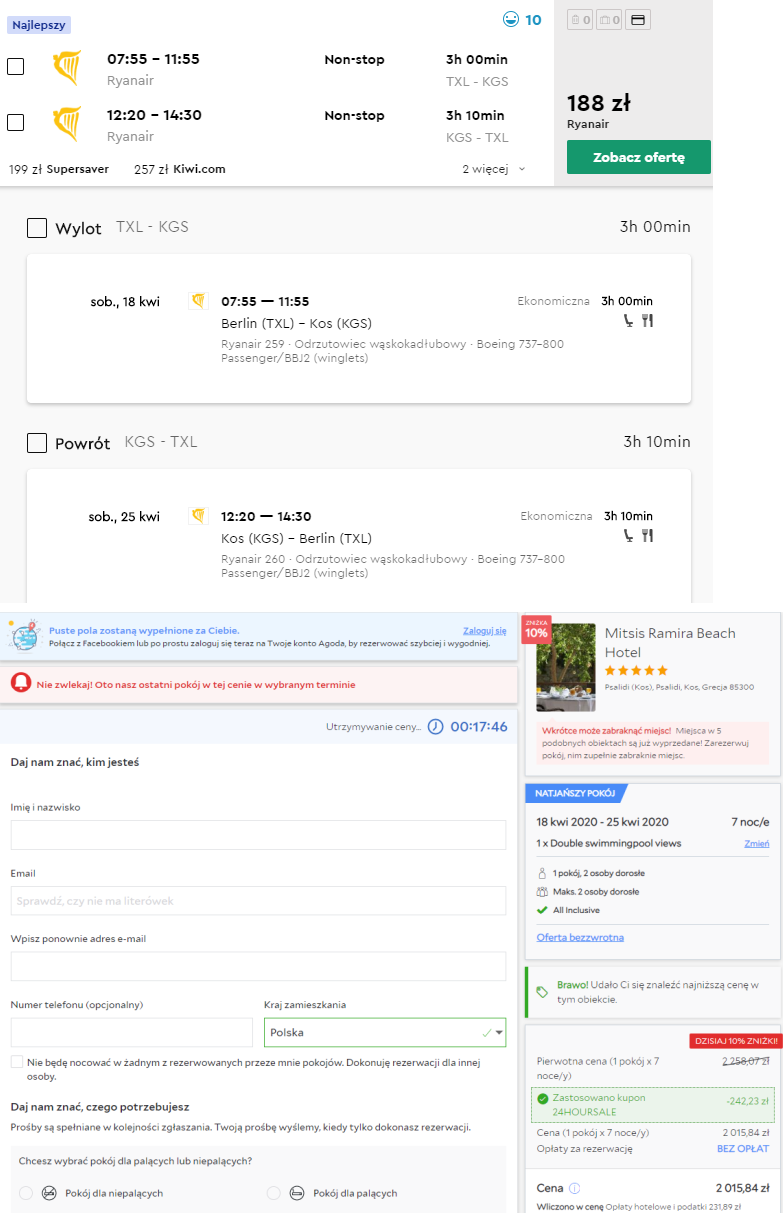Click the Mitsis Ramira Beach Hotel thumbnail
This screenshot has width=783, height=1213.
point(566,667)
